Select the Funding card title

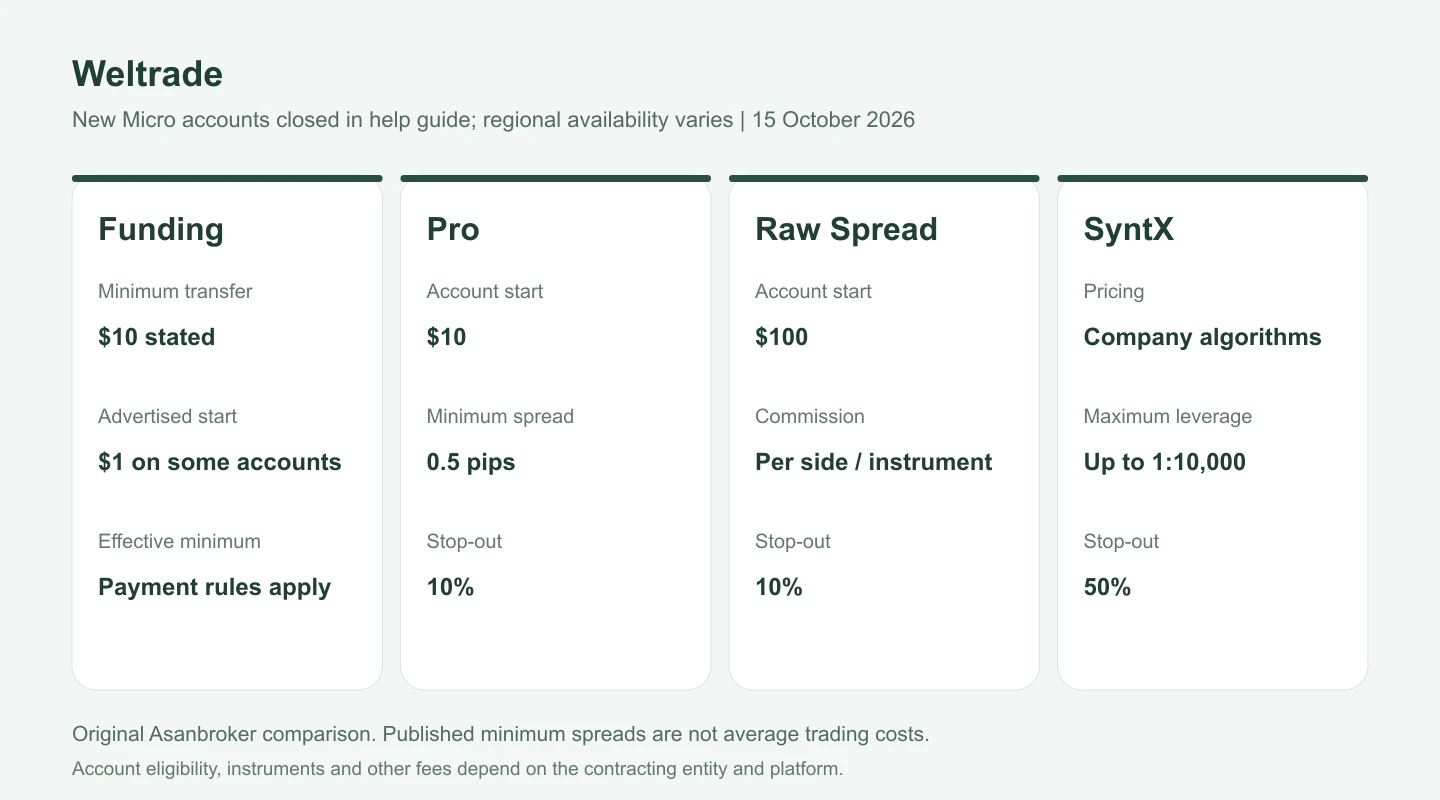click(161, 229)
